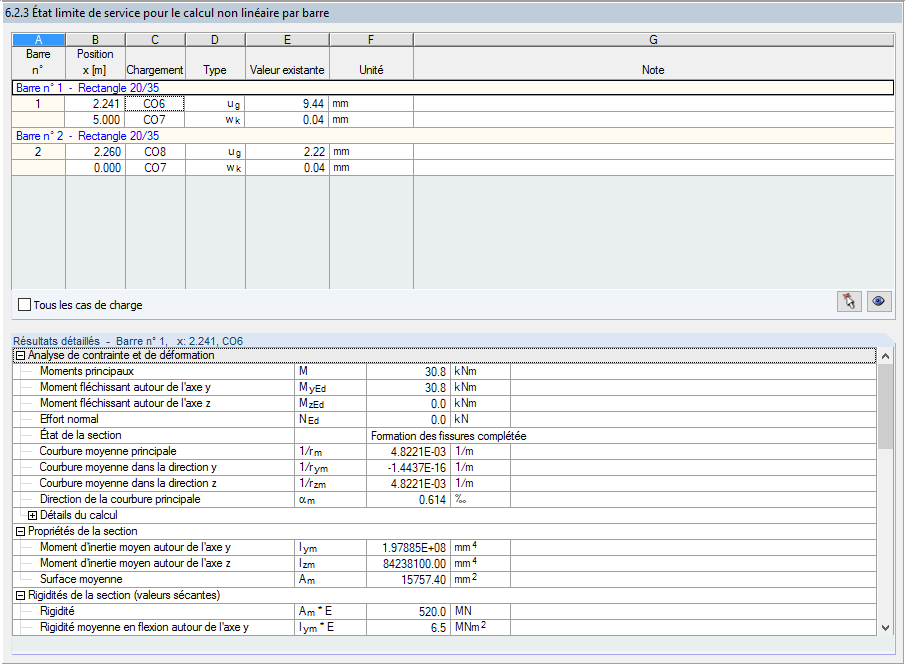Select 'Barre n° 2 - Rectangle 20/35' group row
This screenshot has width=906, height=666.
pos(453,136)
